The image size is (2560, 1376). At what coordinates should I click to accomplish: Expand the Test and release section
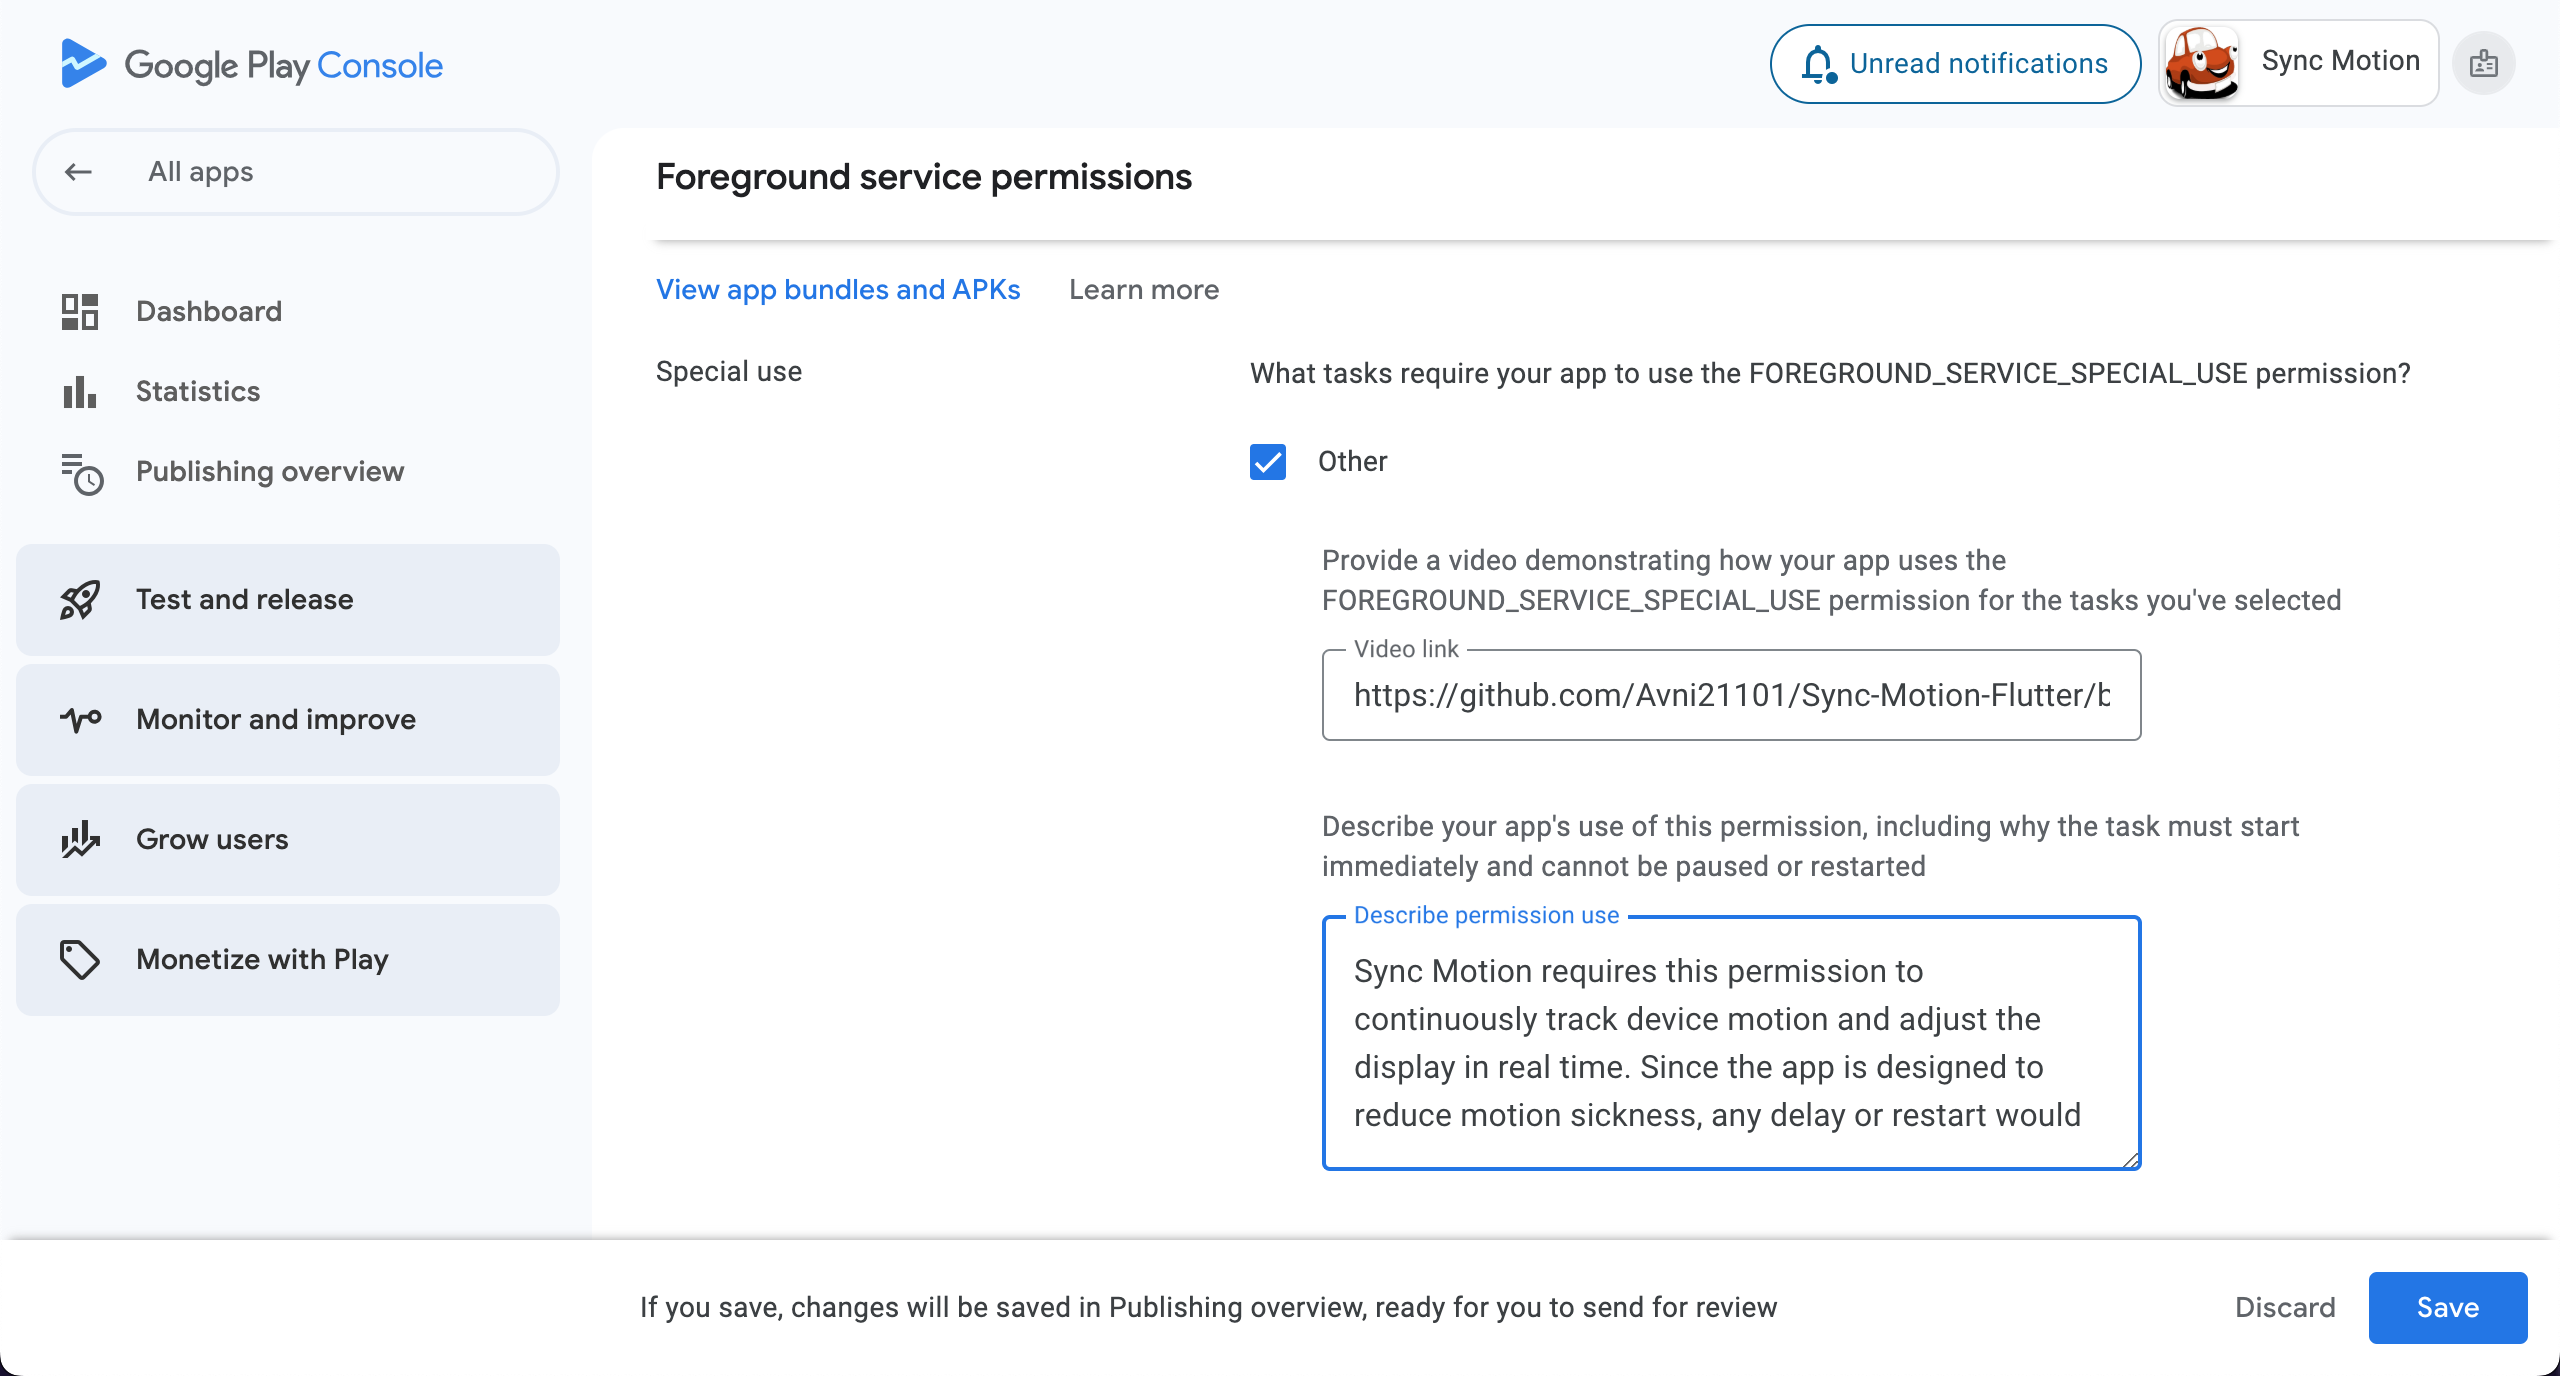(x=288, y=600)
